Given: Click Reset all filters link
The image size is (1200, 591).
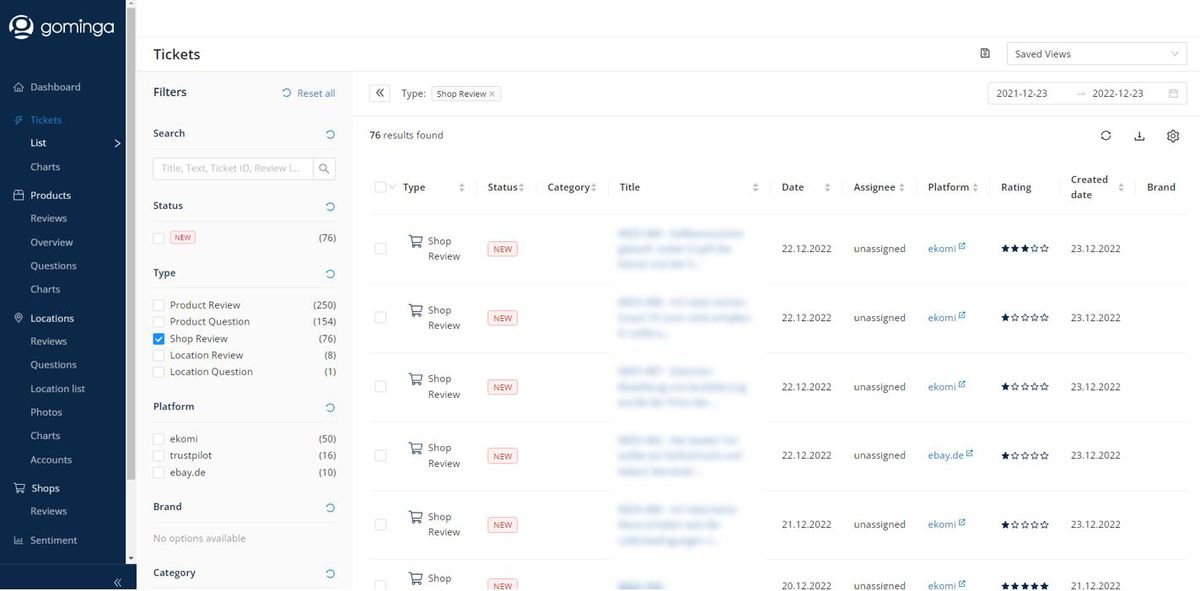Looking at the screenshot, I should [x=309, y=93].
